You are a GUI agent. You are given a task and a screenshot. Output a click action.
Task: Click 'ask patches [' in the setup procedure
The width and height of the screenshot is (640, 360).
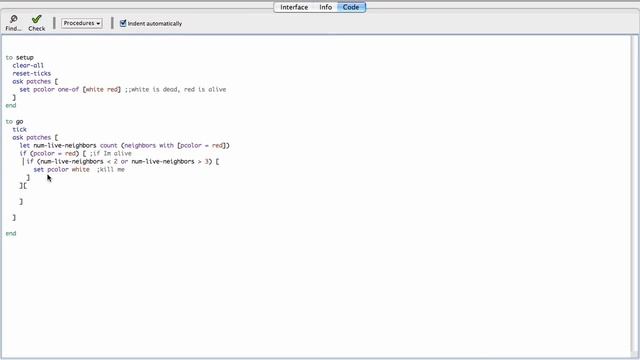(x=35, y=82)
